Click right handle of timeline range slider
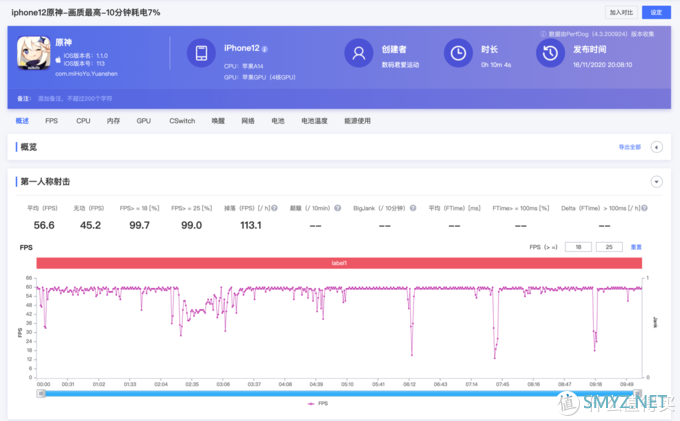 coord(638,394)
